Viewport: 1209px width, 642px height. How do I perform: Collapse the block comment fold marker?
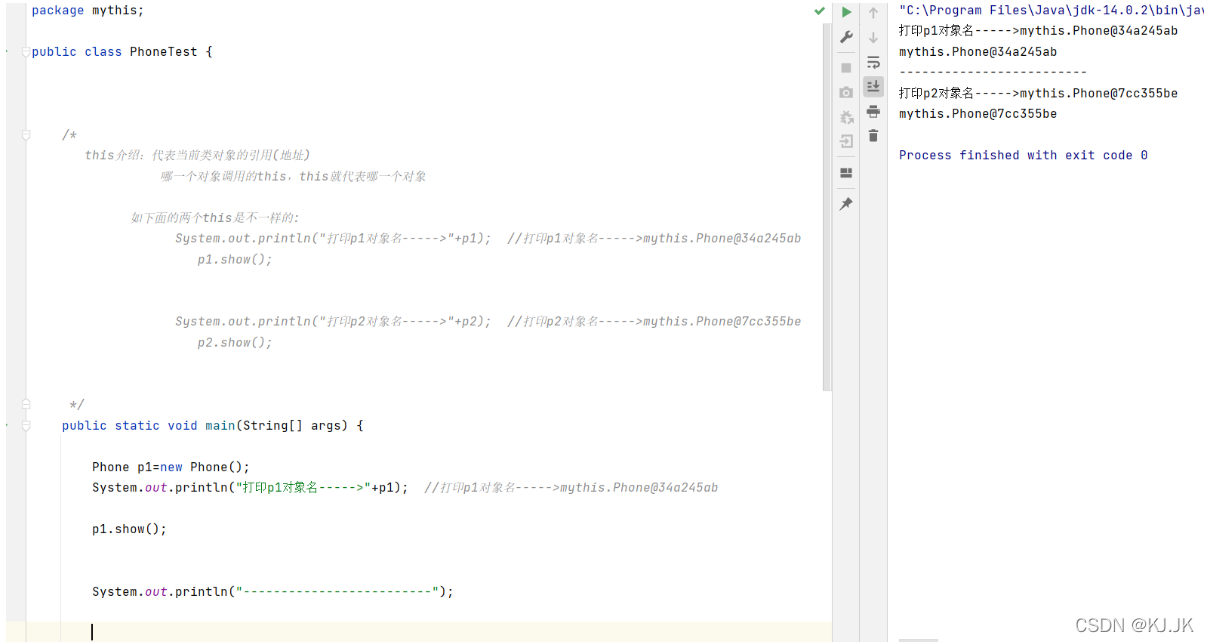pyautogui.click(x=26, y=135)
